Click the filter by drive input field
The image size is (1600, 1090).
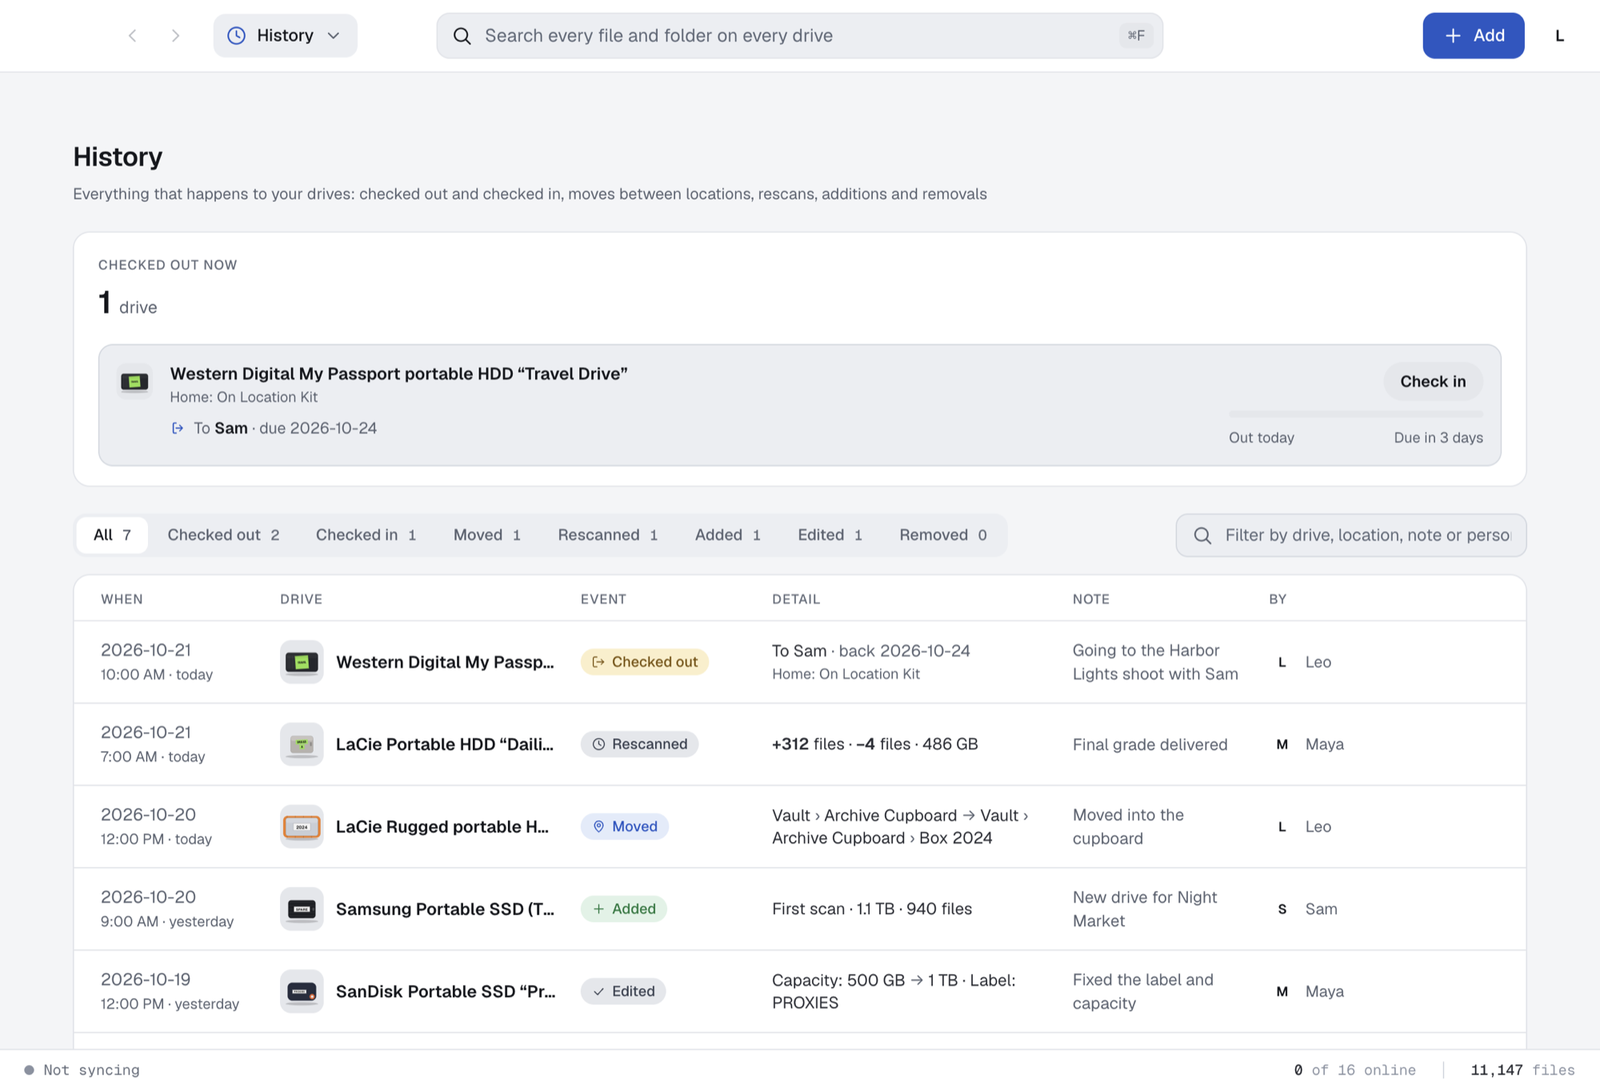pos(1351,535)
